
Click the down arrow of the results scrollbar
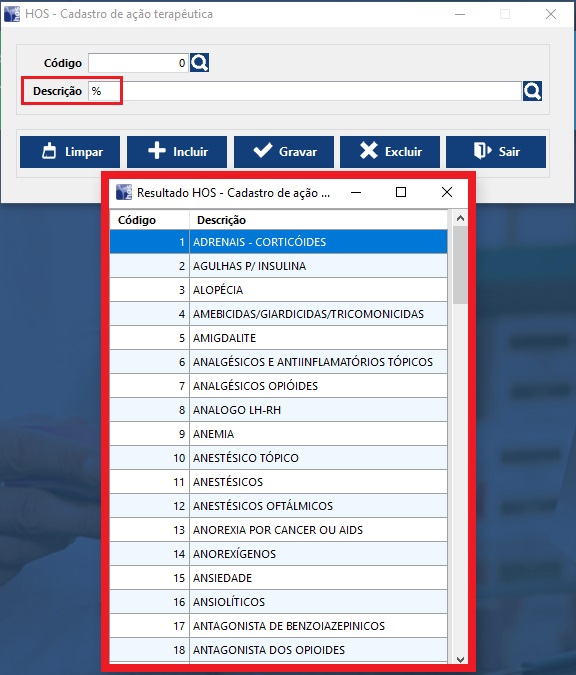460,659
